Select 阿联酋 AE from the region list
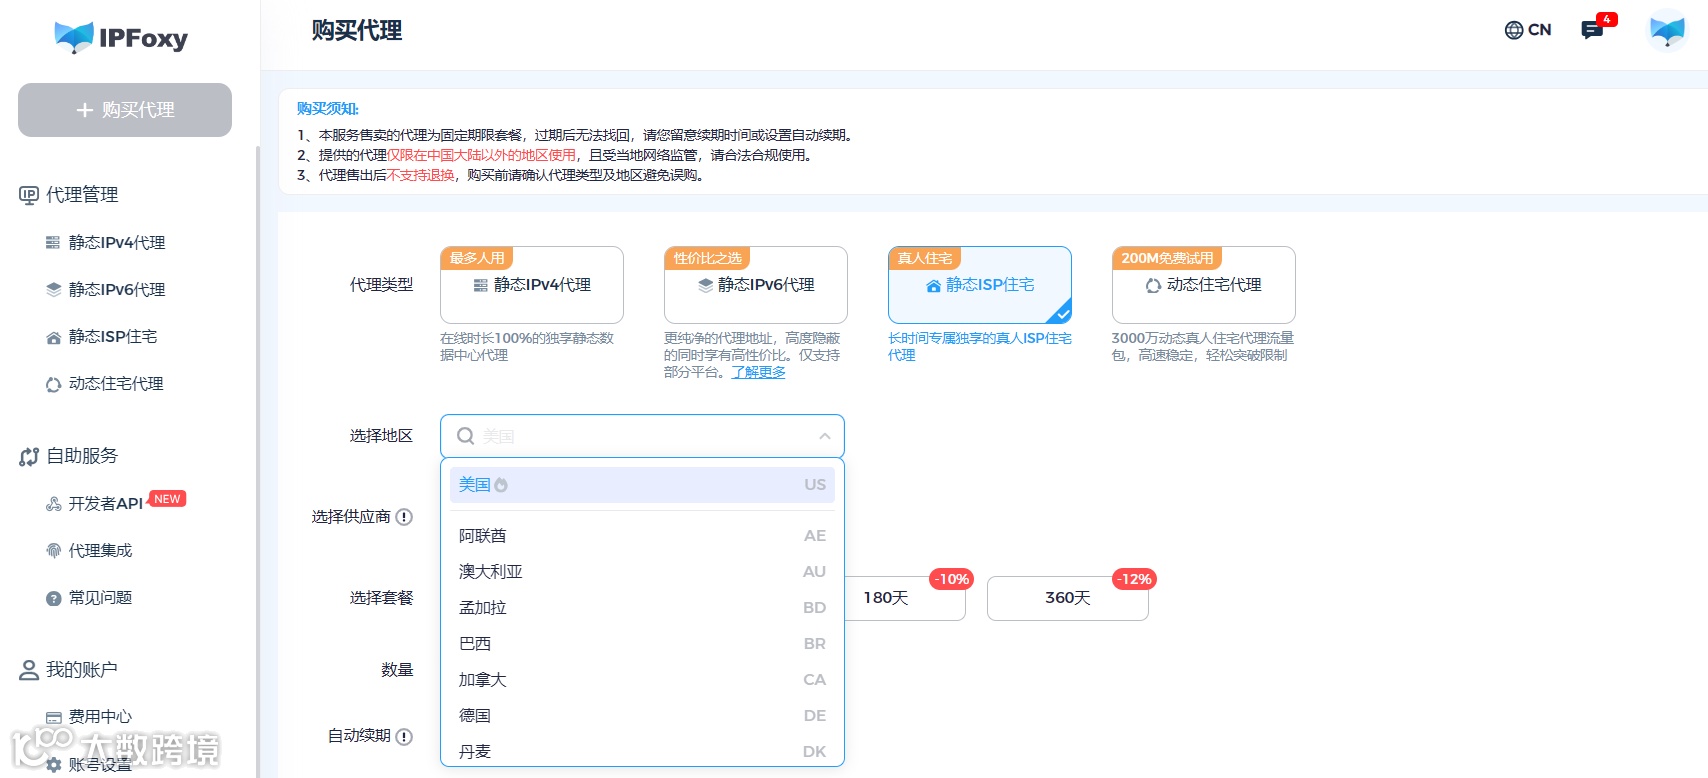Image resolution: width=1708 pixels, height=778 pixels. [642, 536]
